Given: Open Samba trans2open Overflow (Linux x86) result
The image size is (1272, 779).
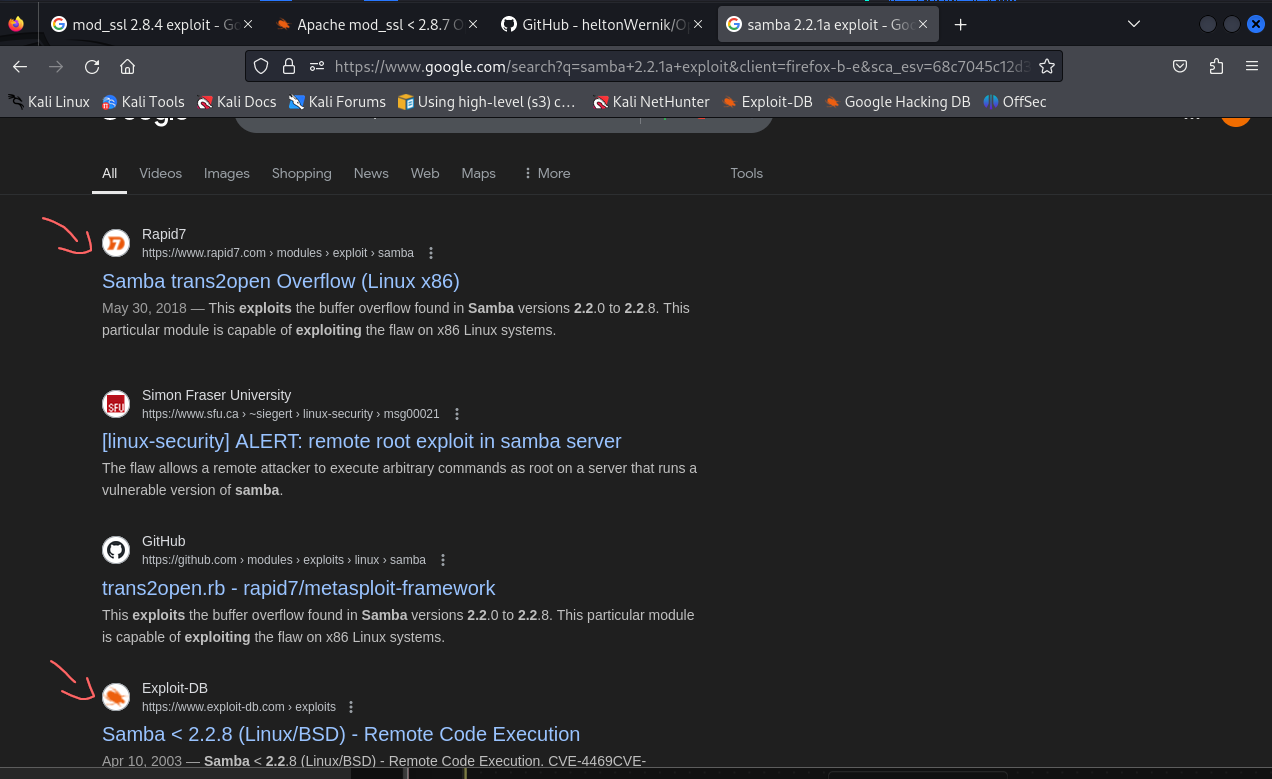Looking at the screenshot, I should pos(281,281).
